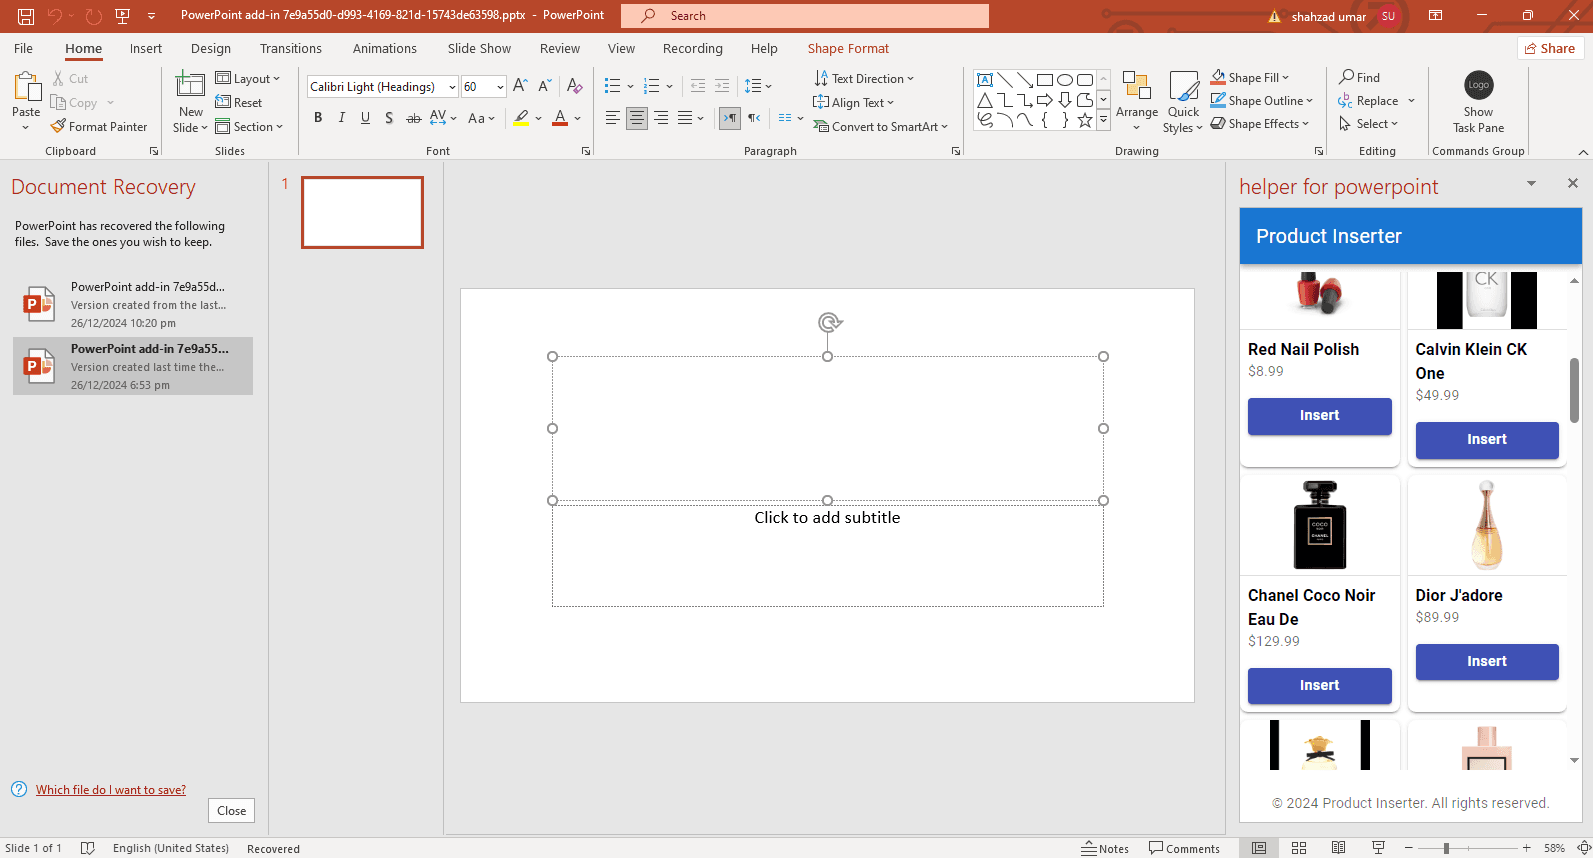The height and width of the screenshot is (858, 1593).
Task: Click Clear All Formatting icon
Action: click(x=574, y=87)
